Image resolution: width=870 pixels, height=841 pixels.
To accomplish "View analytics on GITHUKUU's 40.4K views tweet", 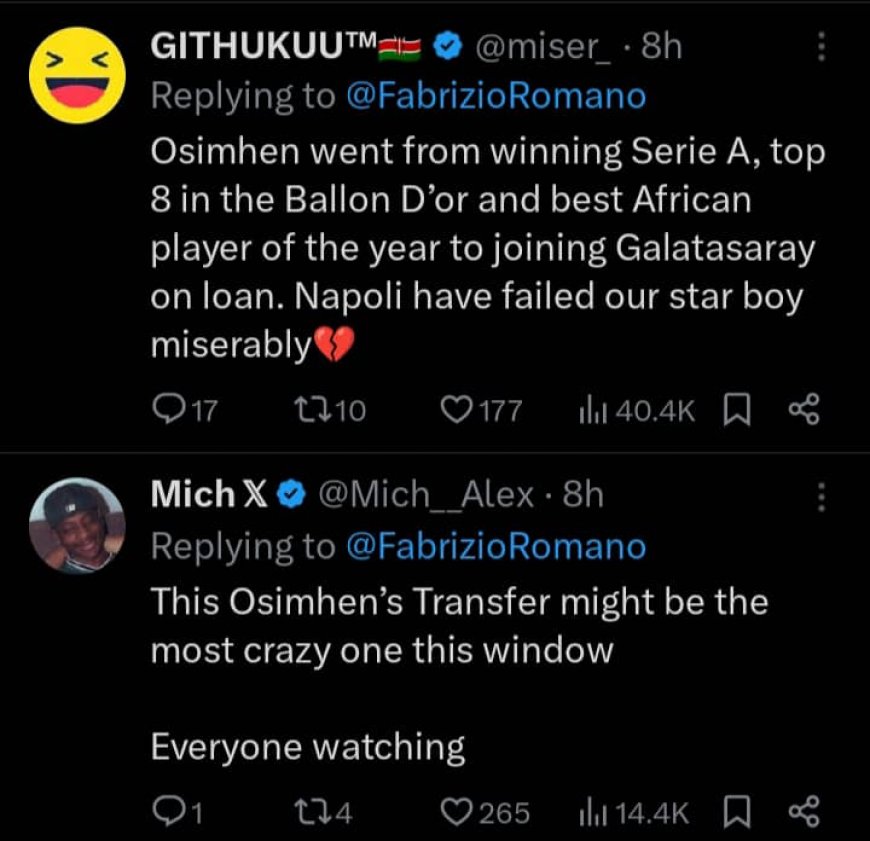I will pos(591,409).
